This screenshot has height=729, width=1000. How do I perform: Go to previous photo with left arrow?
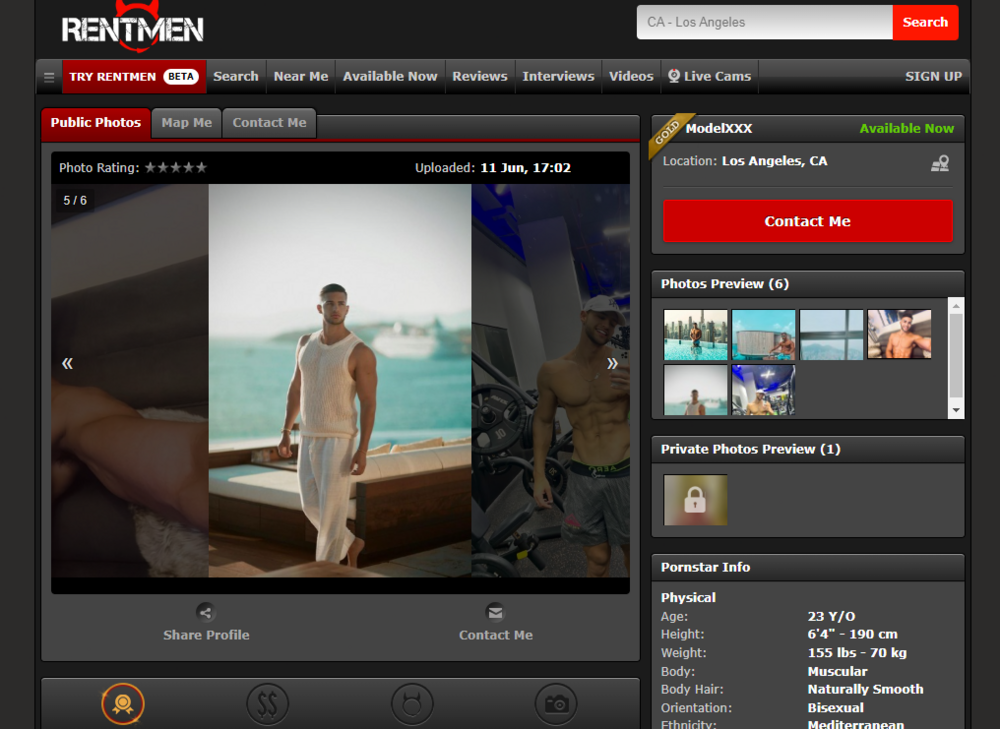(68, 363)
